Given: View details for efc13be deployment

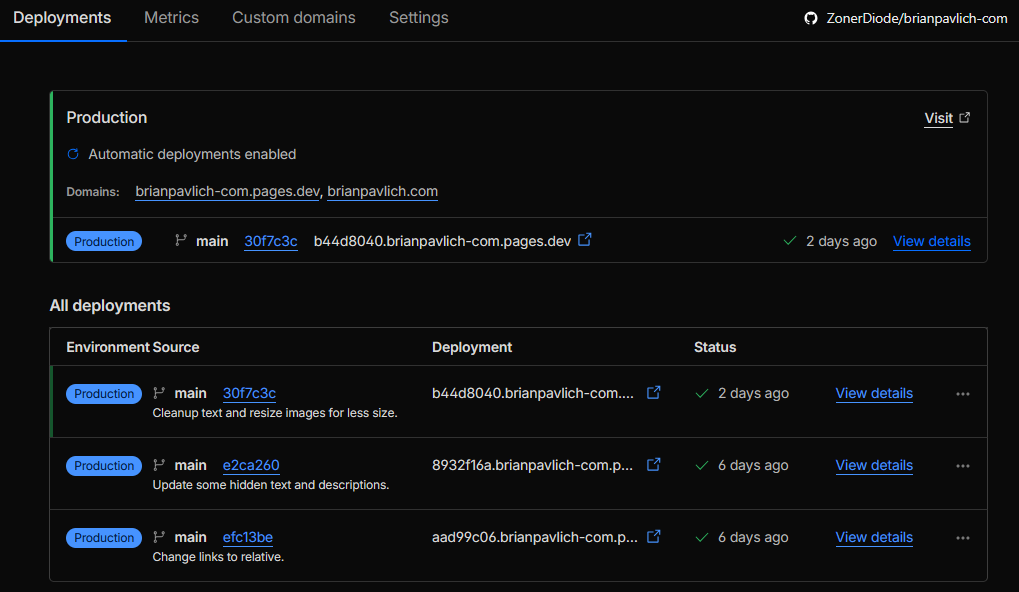Looking at the screenshot, I should coord(874,537).
